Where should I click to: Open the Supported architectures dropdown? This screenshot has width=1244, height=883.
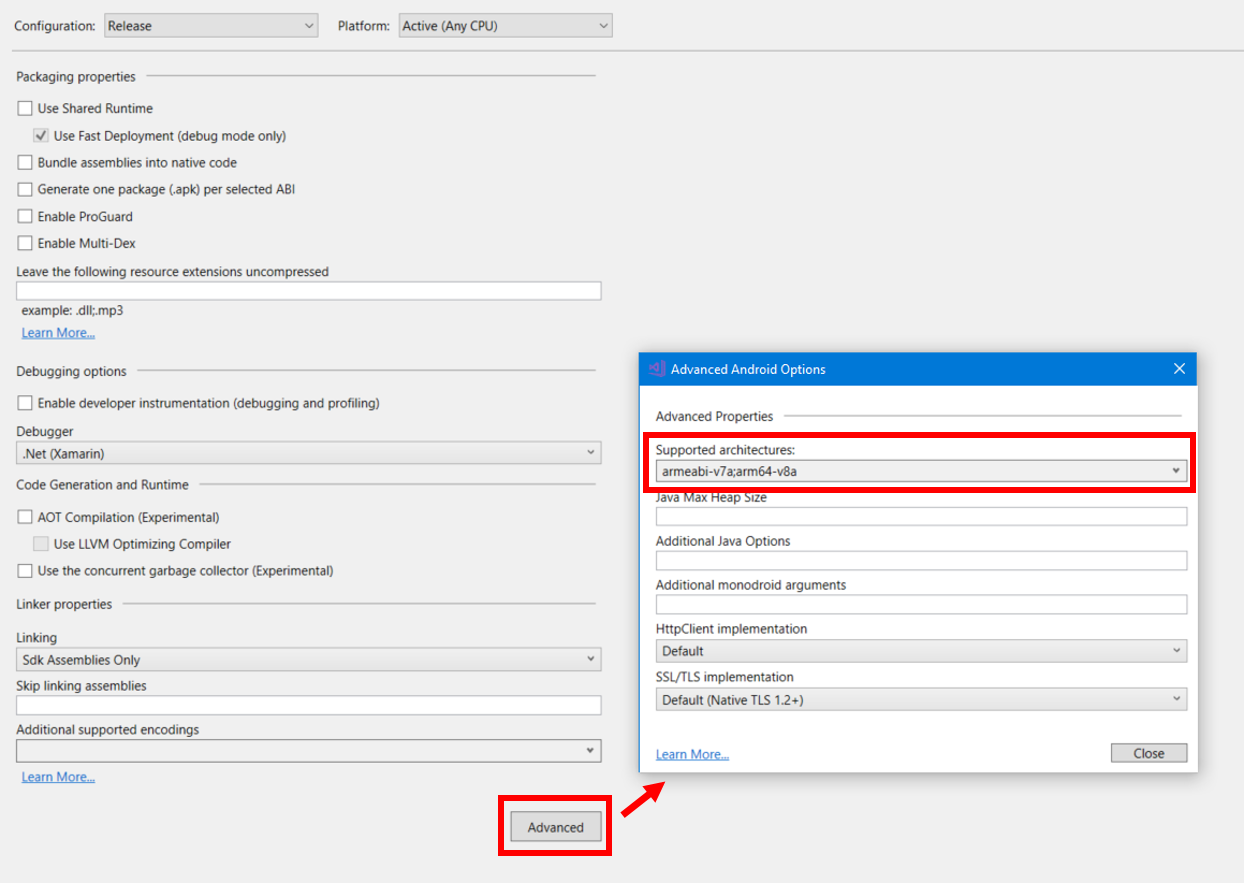(920, 471)
